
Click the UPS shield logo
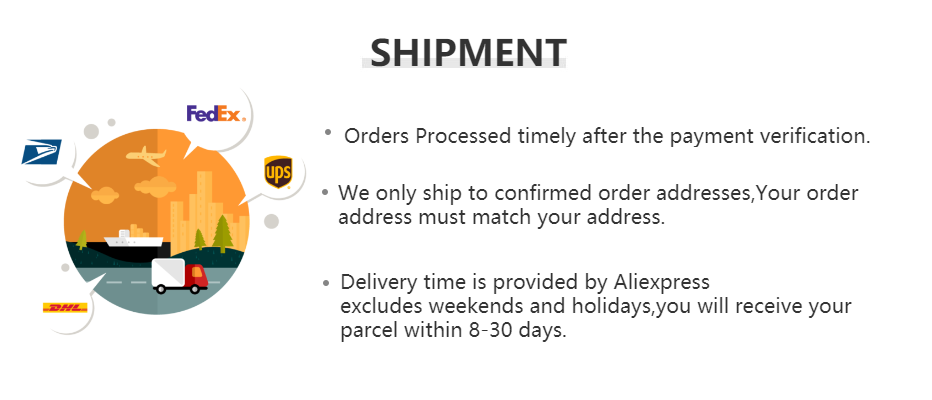pos(277,172)
